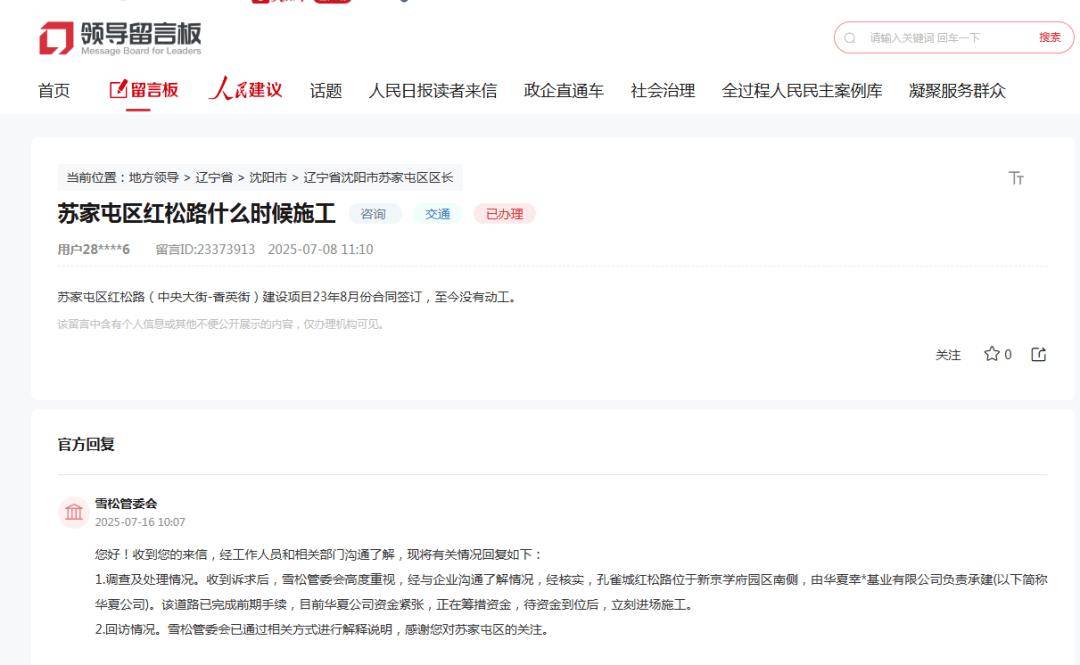1080x665 pixels.
Task: Open 政企直通车 section
Action: (563, 91)
